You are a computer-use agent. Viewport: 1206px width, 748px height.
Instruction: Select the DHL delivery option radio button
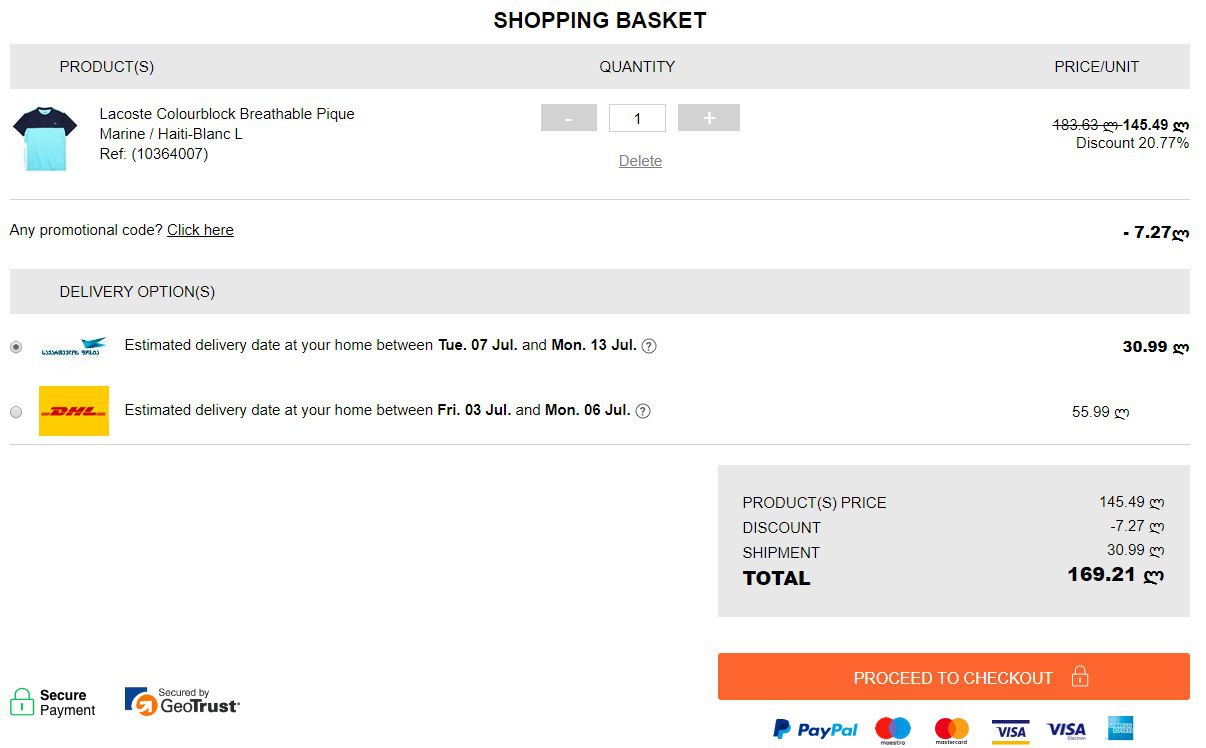coord(16,411)
